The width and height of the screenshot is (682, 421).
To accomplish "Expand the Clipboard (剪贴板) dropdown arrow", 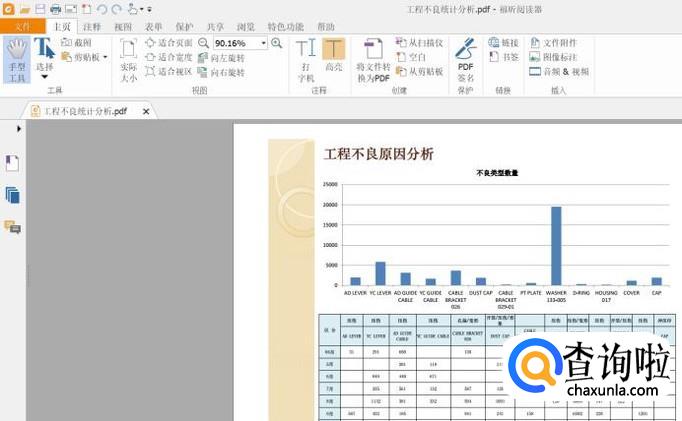I will pyautogui.click(x=105, y=57).
